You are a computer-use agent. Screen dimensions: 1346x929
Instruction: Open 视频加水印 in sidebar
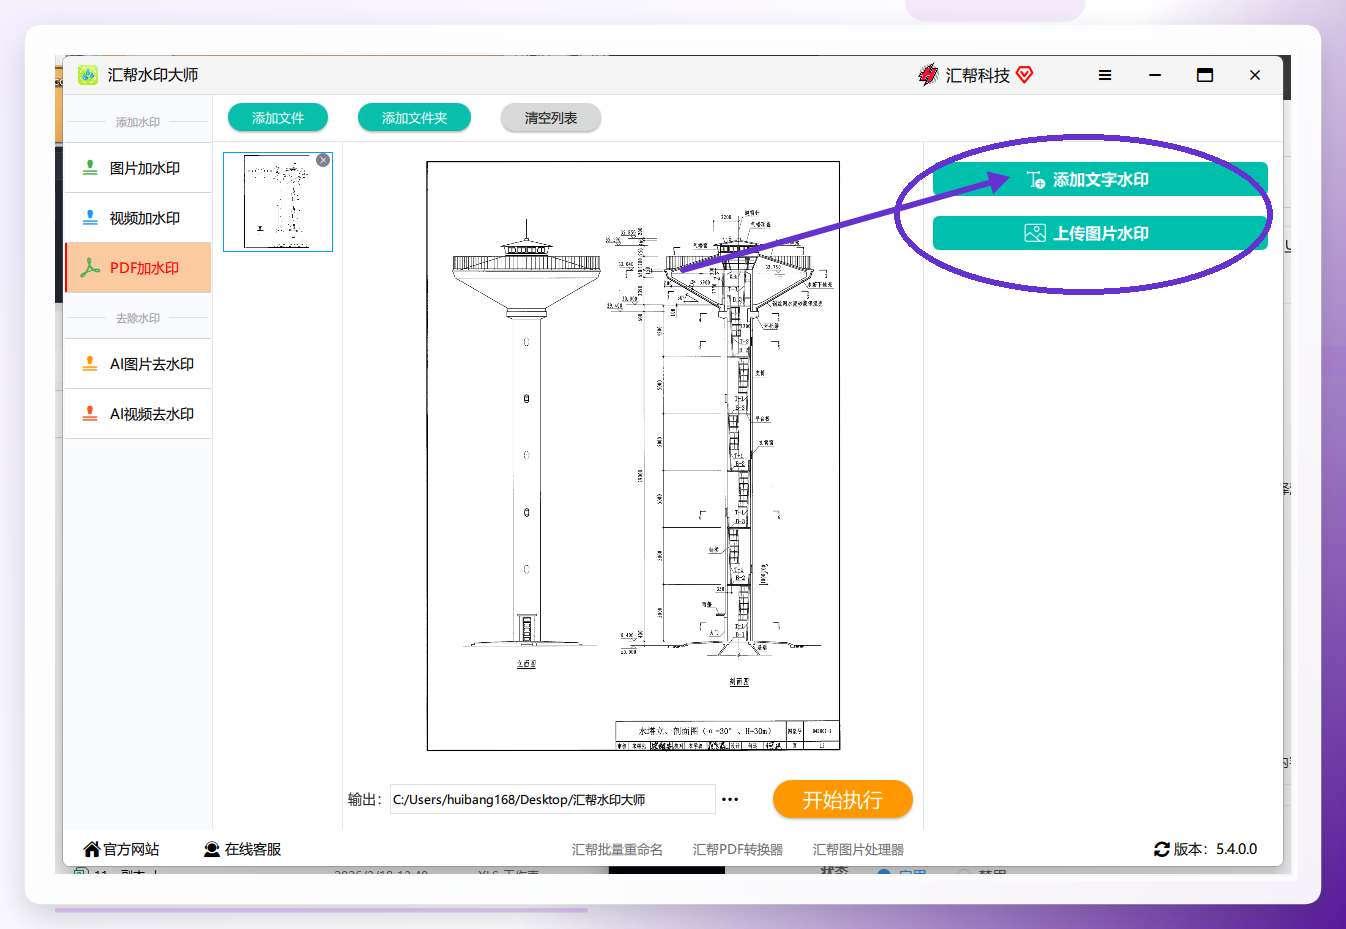138,218
